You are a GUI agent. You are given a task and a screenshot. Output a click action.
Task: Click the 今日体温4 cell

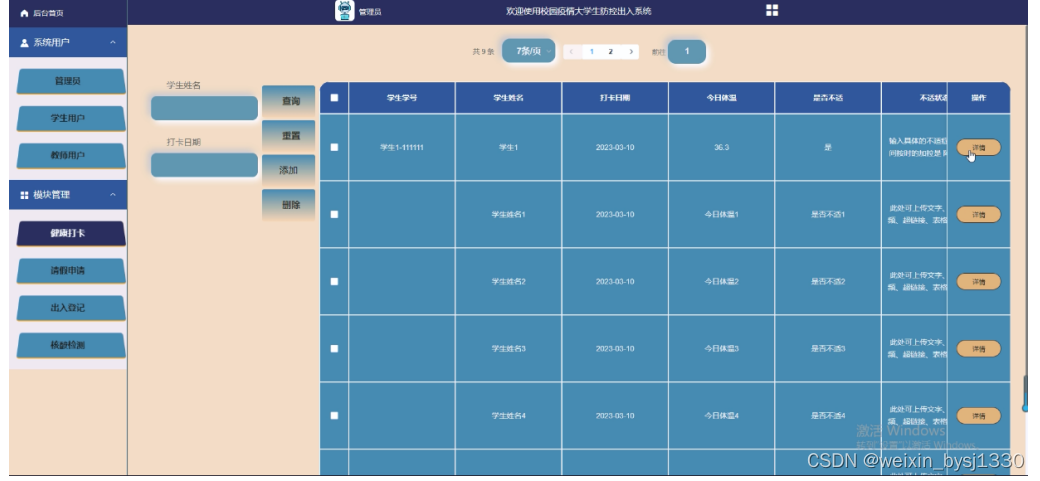tap(721, 415)
